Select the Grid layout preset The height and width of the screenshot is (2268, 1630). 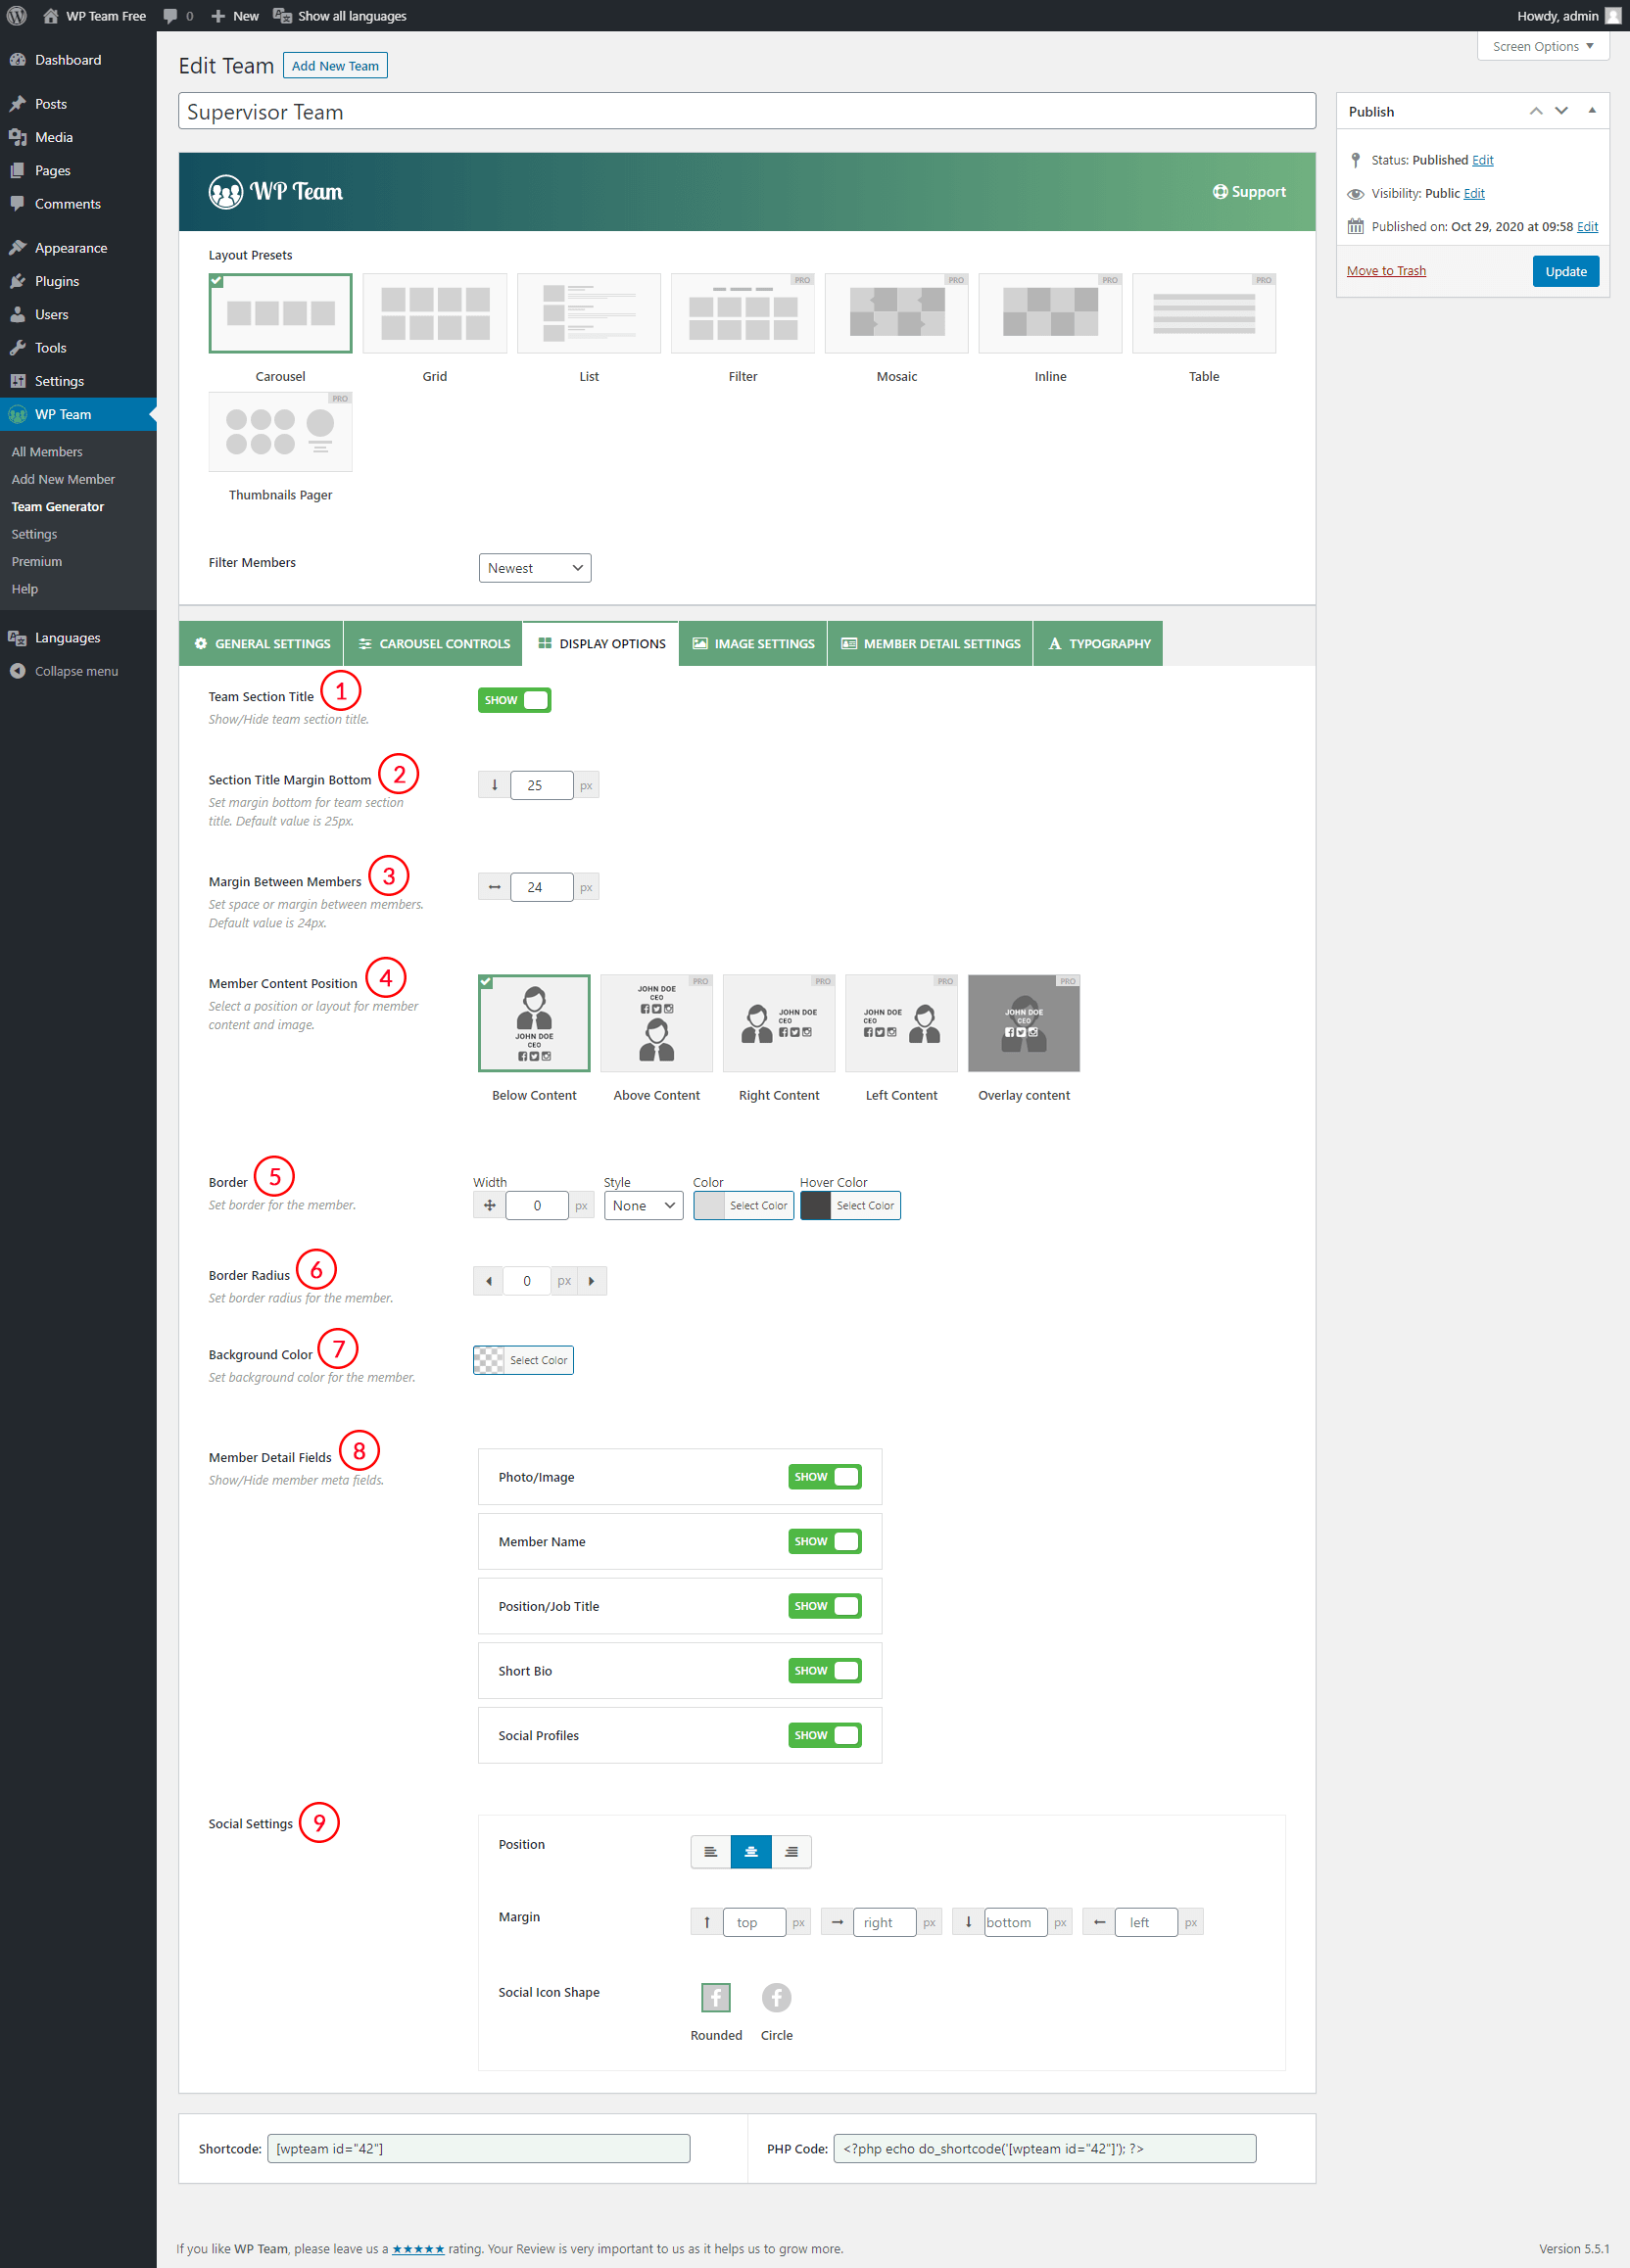(434, 313)
